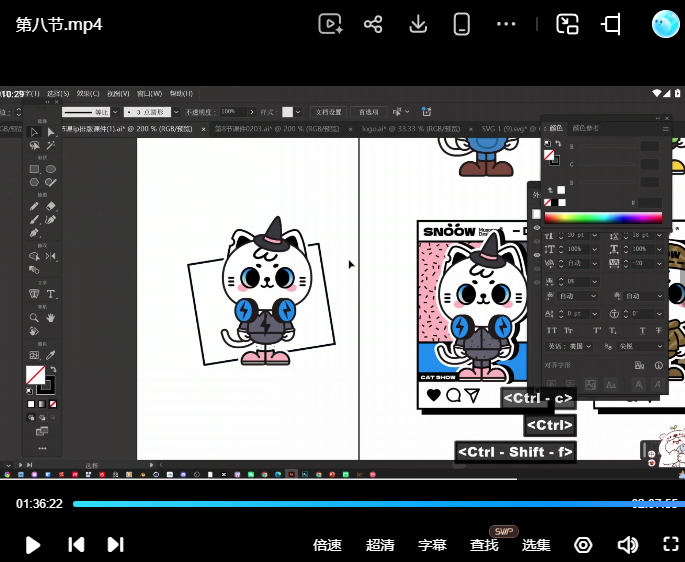Open the 效果(C) menu
Viewport: 685px width, 562px height.
pos(88,94)
